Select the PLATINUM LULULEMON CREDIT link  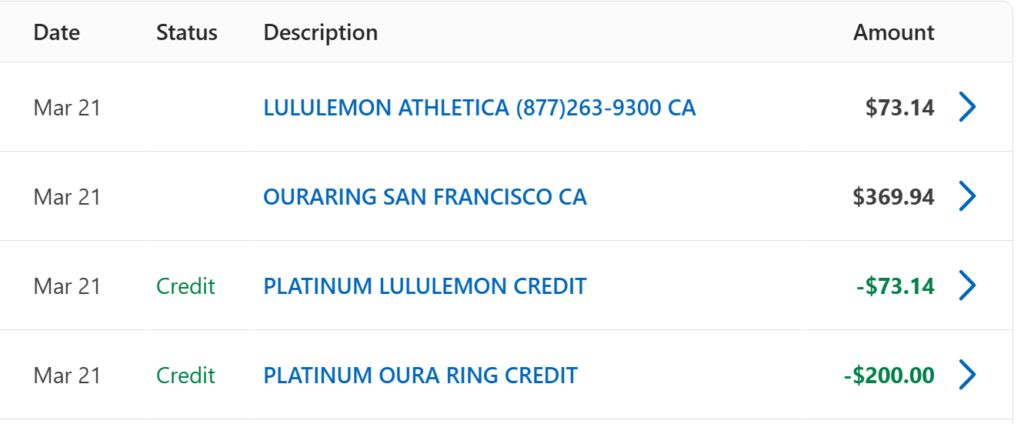(x=424, y=287)
